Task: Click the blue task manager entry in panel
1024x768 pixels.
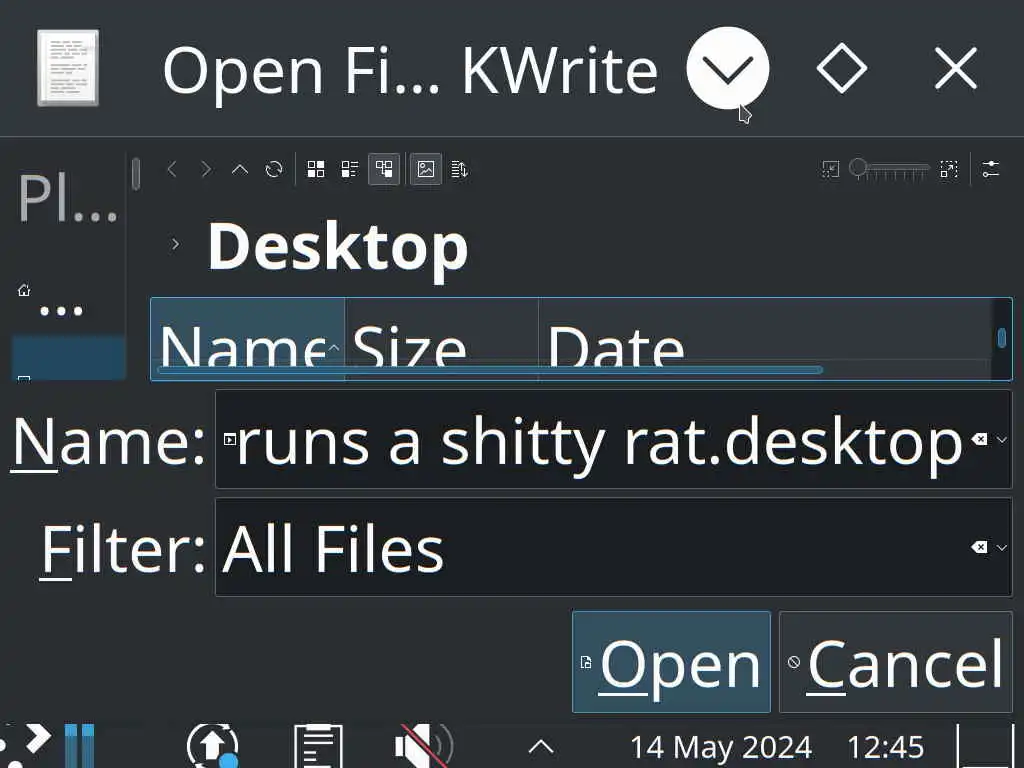Action: [80, 746]
